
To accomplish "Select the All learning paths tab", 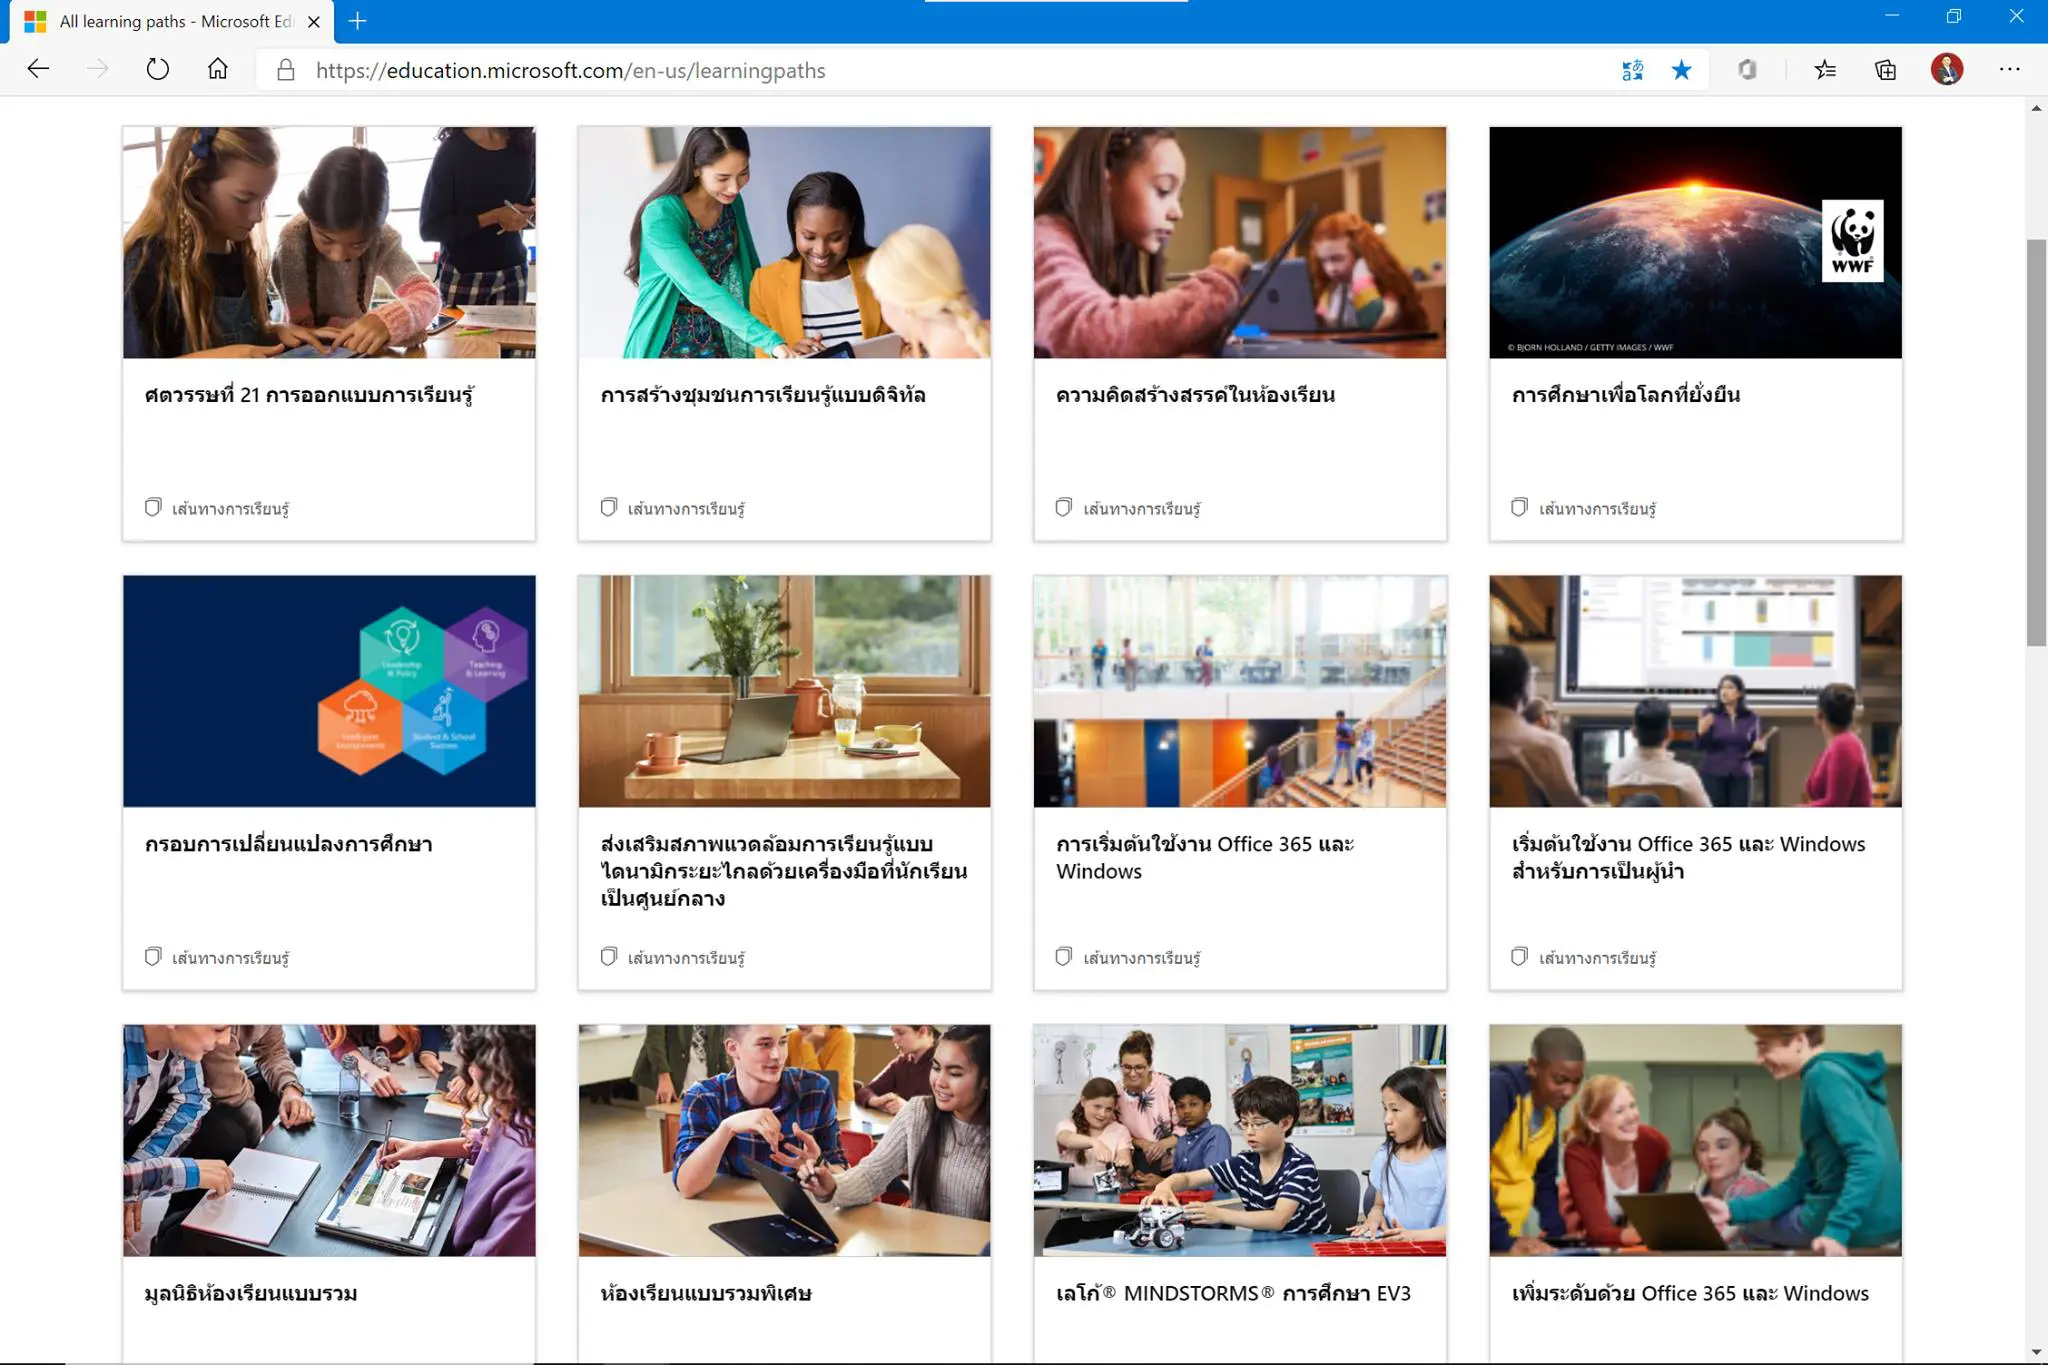I will (171, 21).
